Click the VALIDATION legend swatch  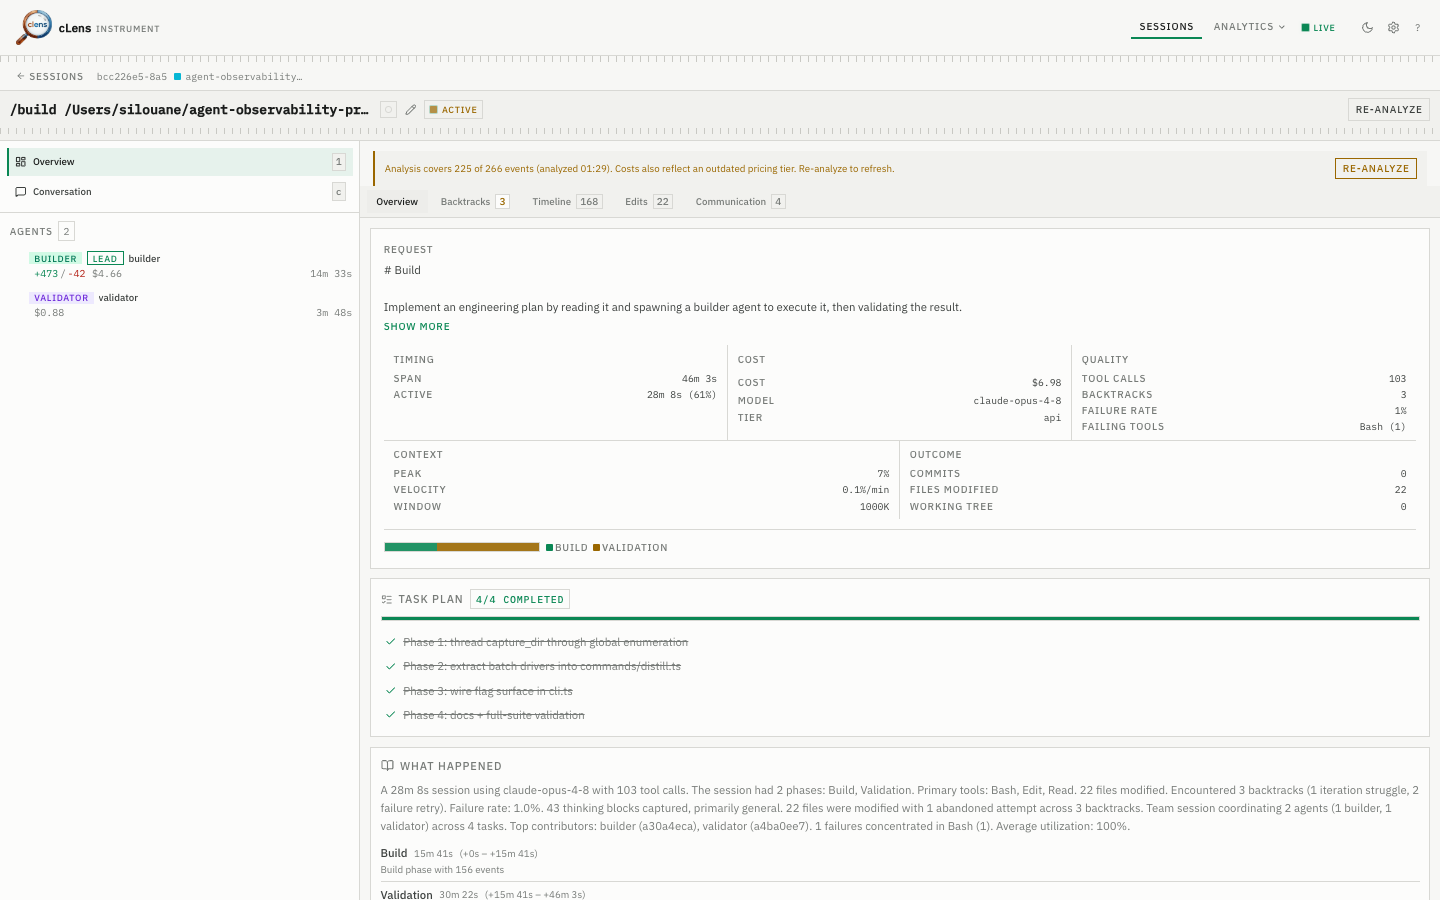click(x=596, y=548)
